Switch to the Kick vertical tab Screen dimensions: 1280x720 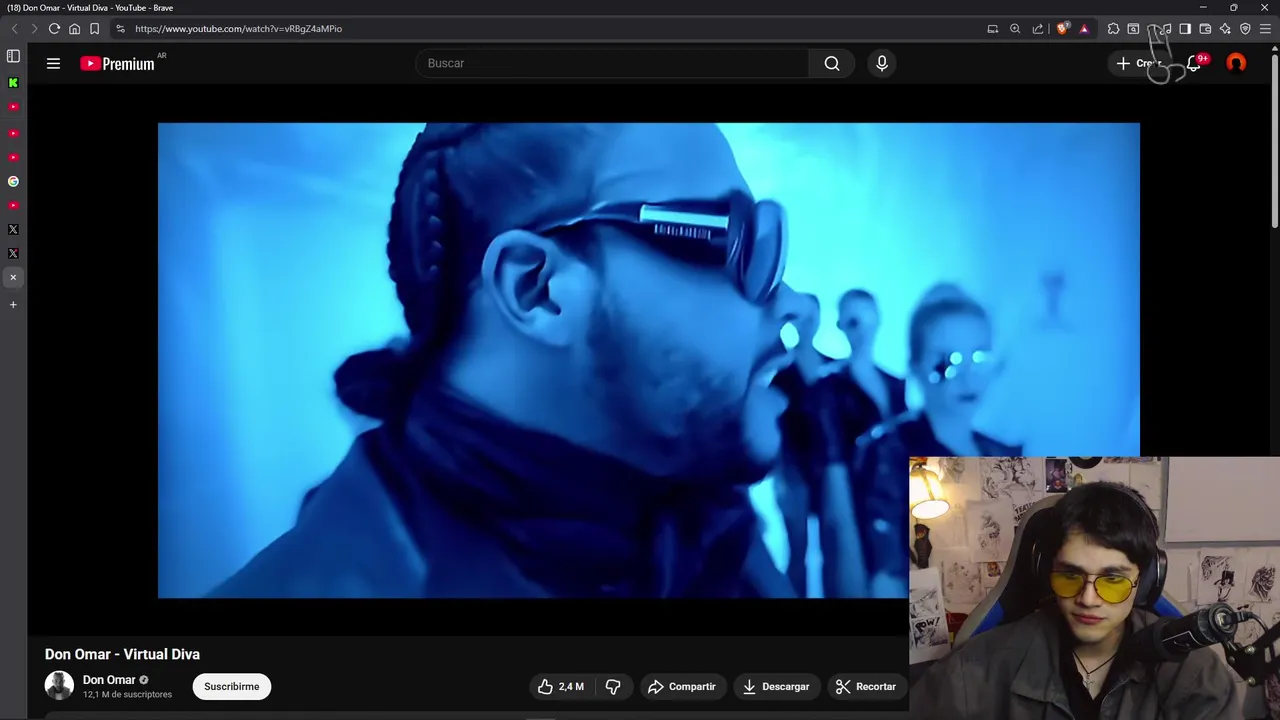[13, 83]
